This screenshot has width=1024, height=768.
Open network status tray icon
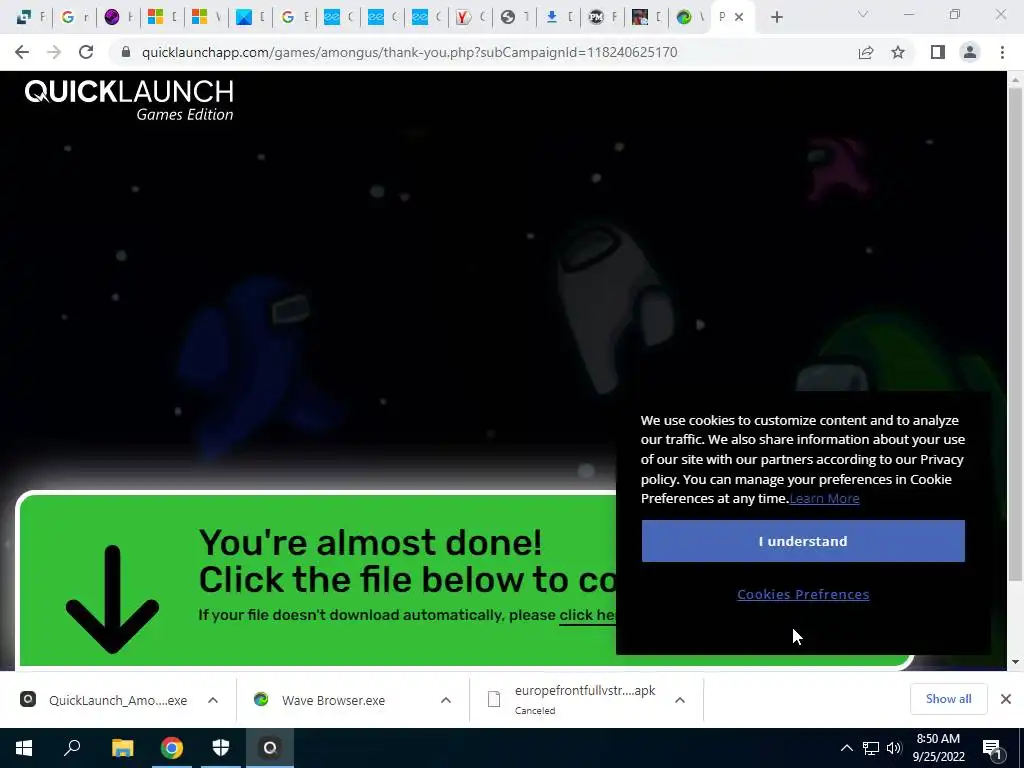coord(871,748)
